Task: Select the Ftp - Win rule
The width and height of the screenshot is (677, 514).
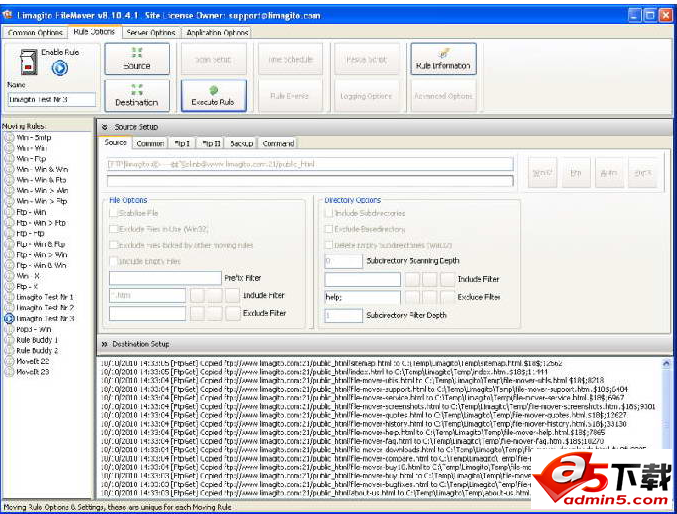Action: [31, 212]
